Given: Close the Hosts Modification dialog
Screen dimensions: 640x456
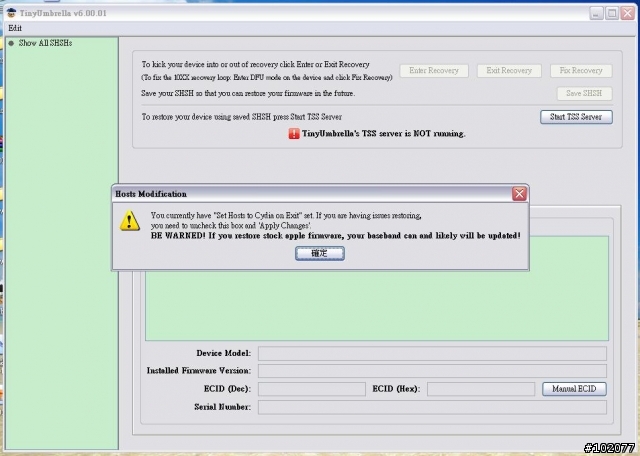Looking at the screenshot, I should (519, 194).
